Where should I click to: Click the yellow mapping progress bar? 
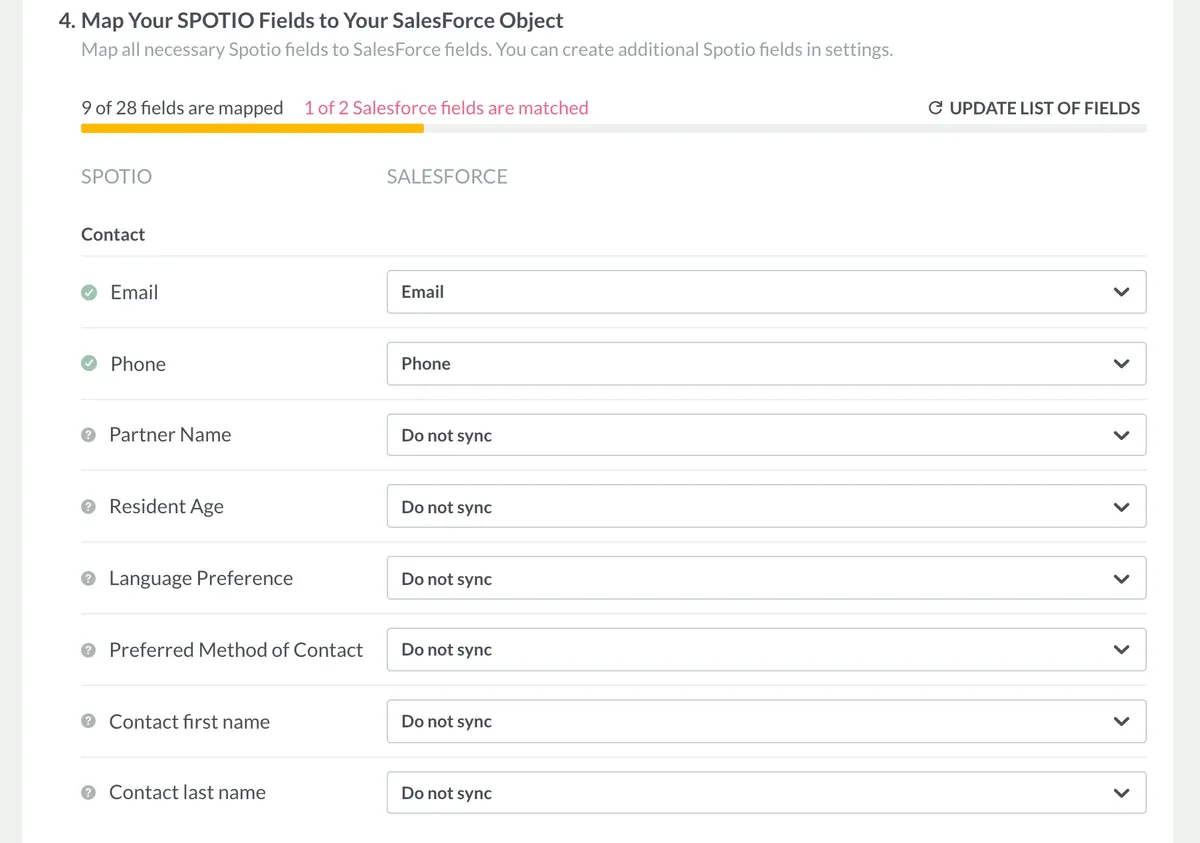click(252, 127)
